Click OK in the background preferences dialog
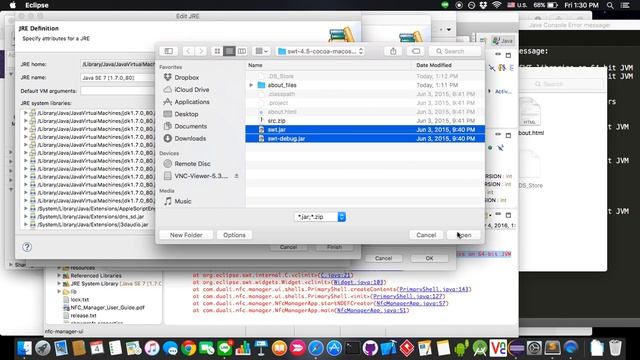The width and height of the screenshot is (640, 360). pyautogui.click(x=429, y=258)
